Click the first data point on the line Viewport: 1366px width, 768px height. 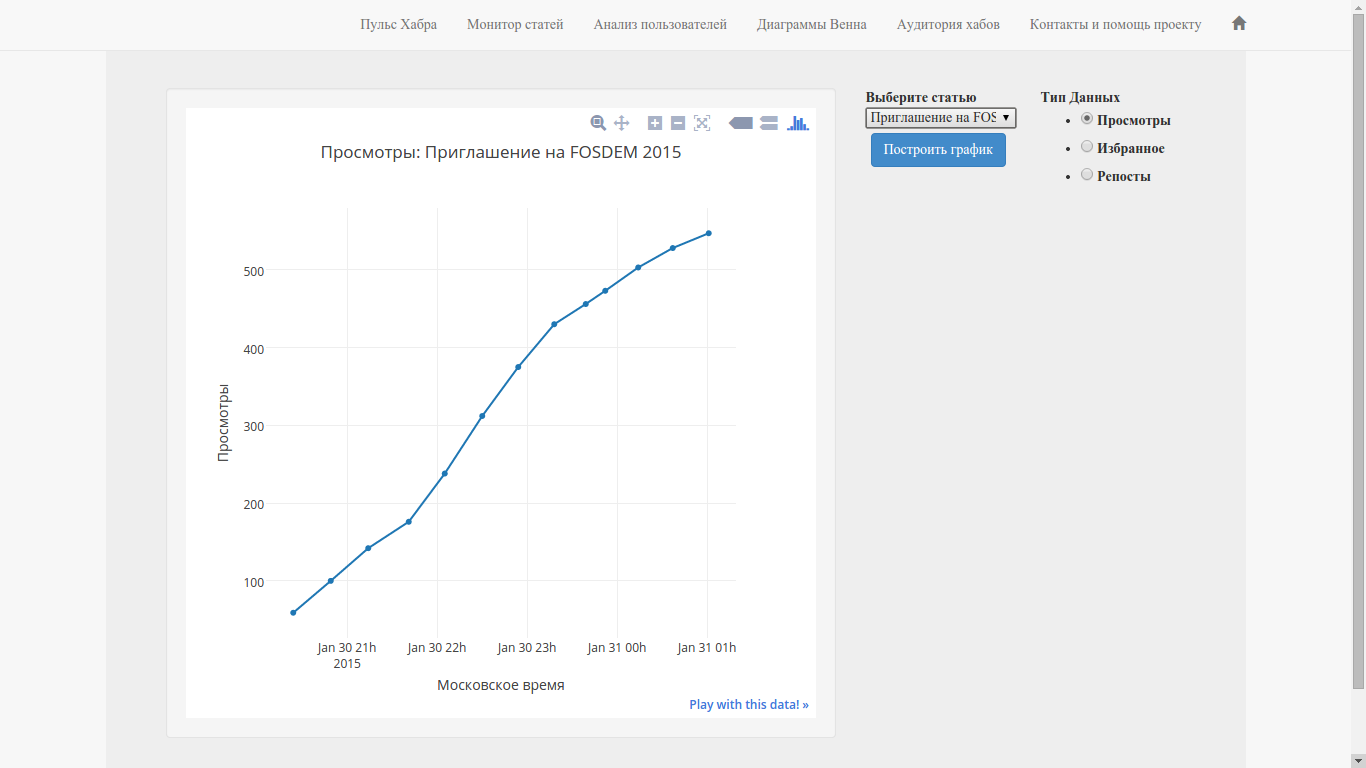tap(293, 612)
